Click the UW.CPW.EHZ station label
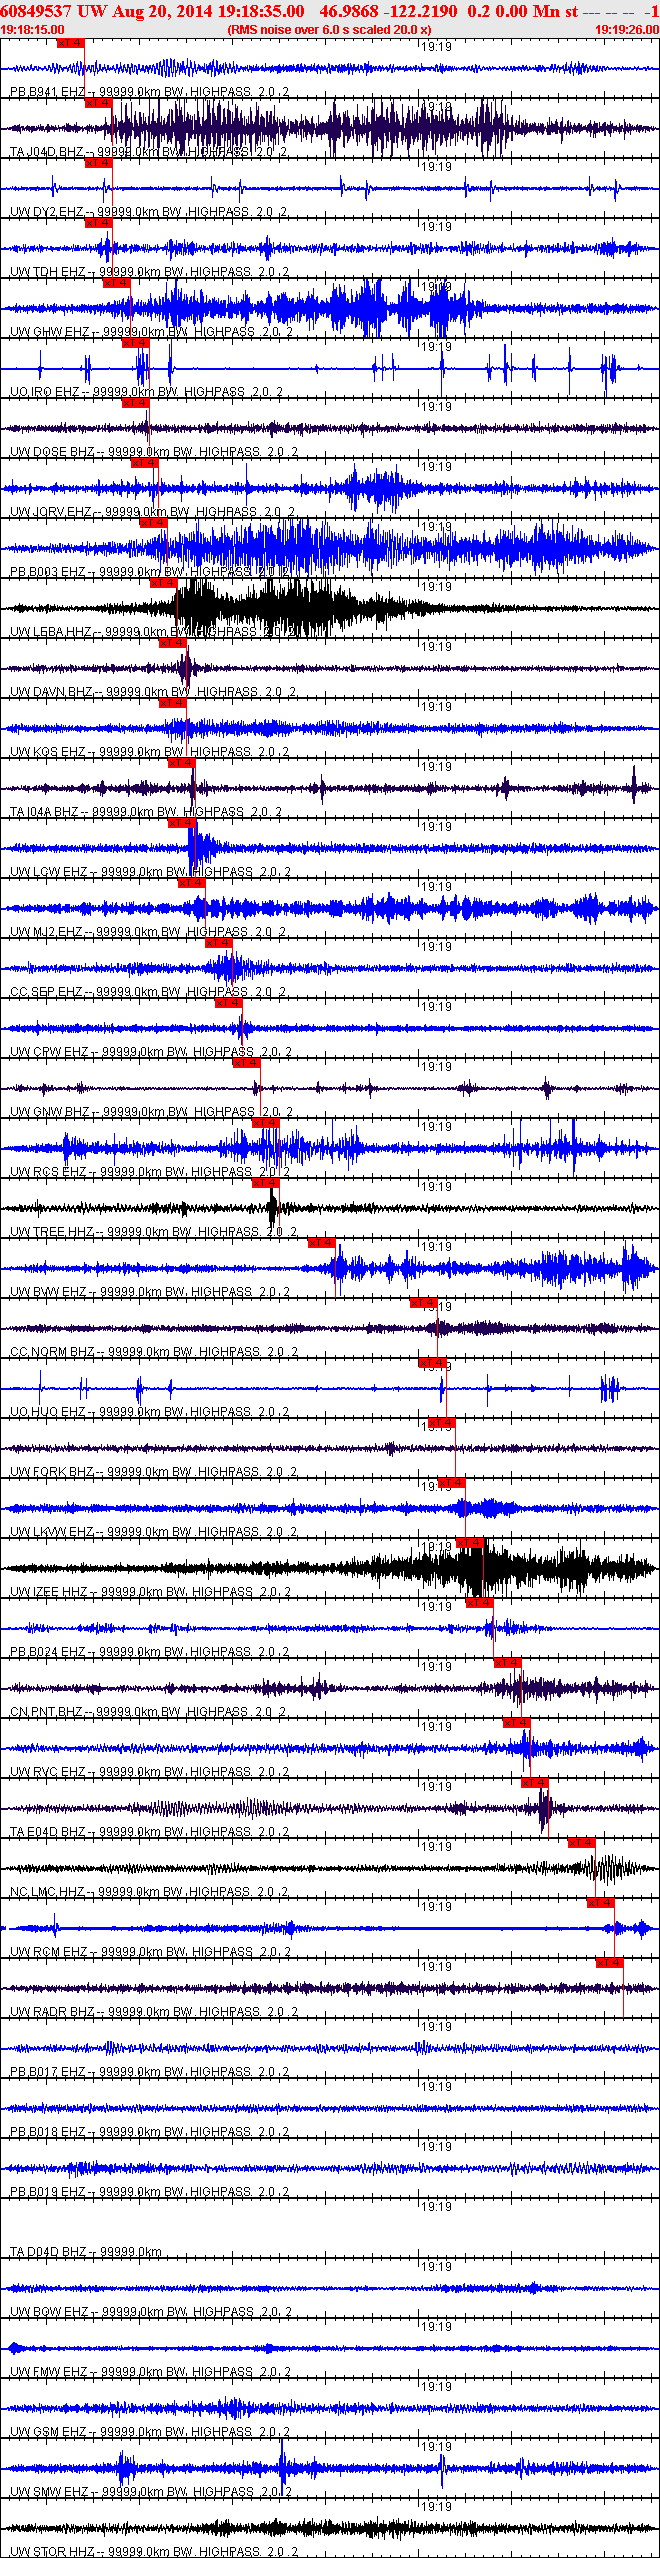660x2558 pixels. pyautogui.click(x=50, y=1052)
